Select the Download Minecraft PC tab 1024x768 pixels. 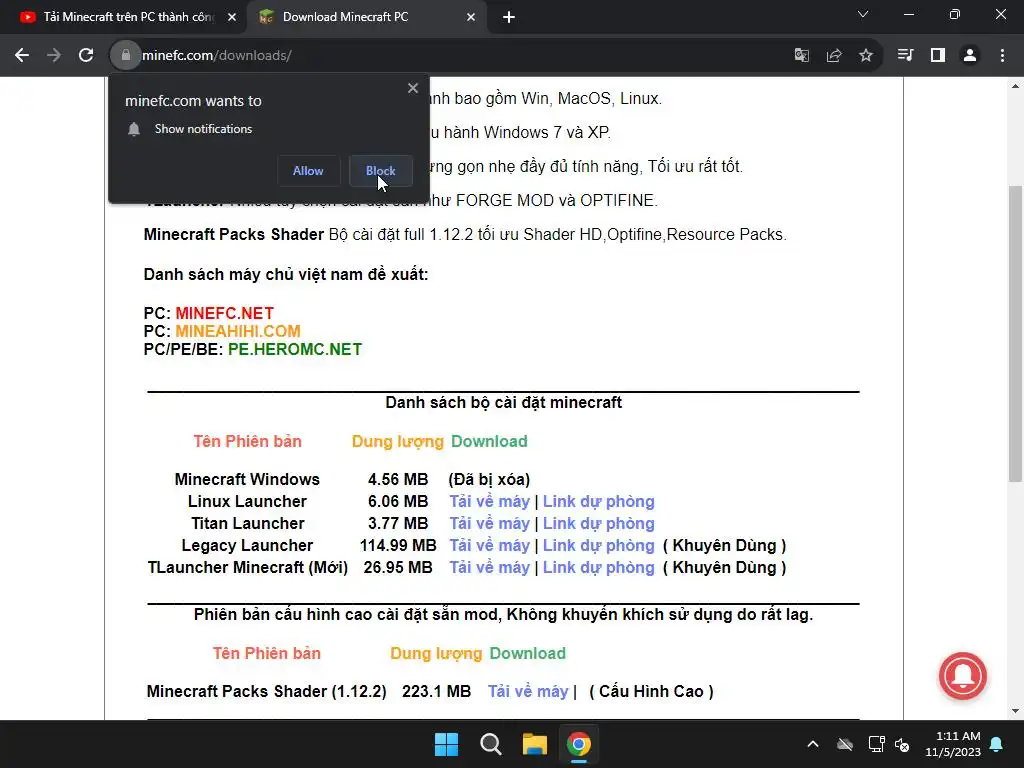[345, 17]
